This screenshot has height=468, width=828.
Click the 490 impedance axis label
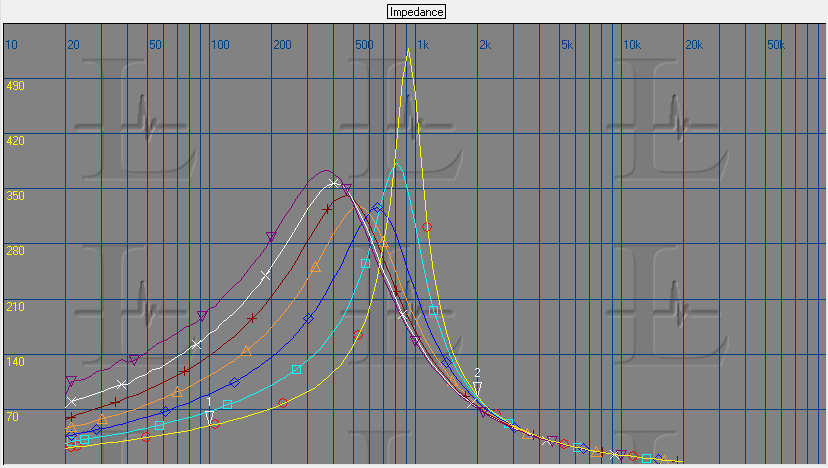tap(15, 86)
